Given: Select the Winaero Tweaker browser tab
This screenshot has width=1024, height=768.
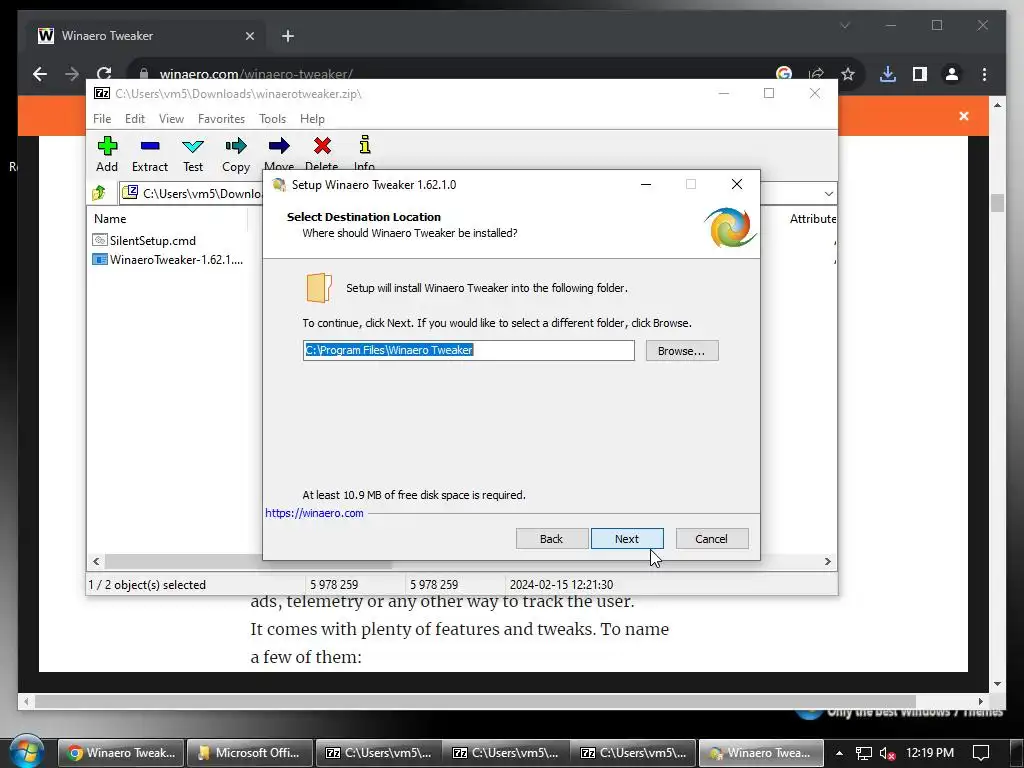Looking at the screenshot, I should tap(144, 36).
